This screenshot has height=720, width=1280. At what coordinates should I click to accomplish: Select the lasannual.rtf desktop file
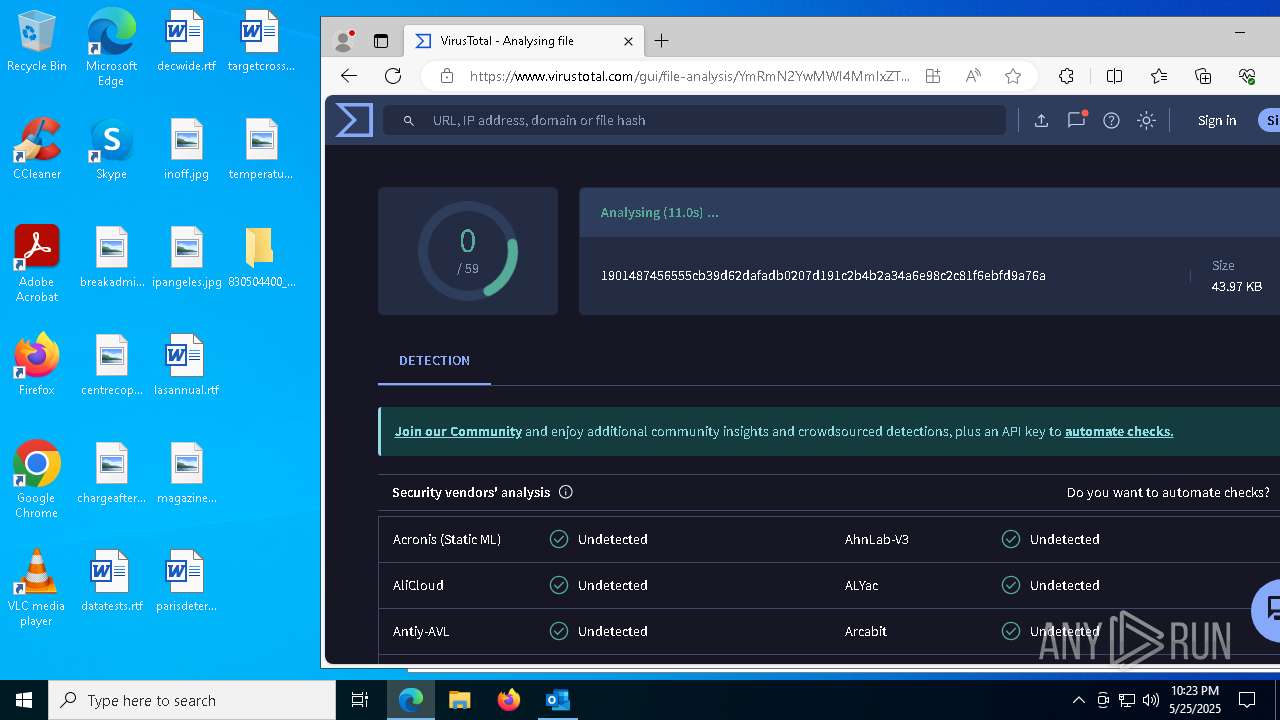click(186, 365)
